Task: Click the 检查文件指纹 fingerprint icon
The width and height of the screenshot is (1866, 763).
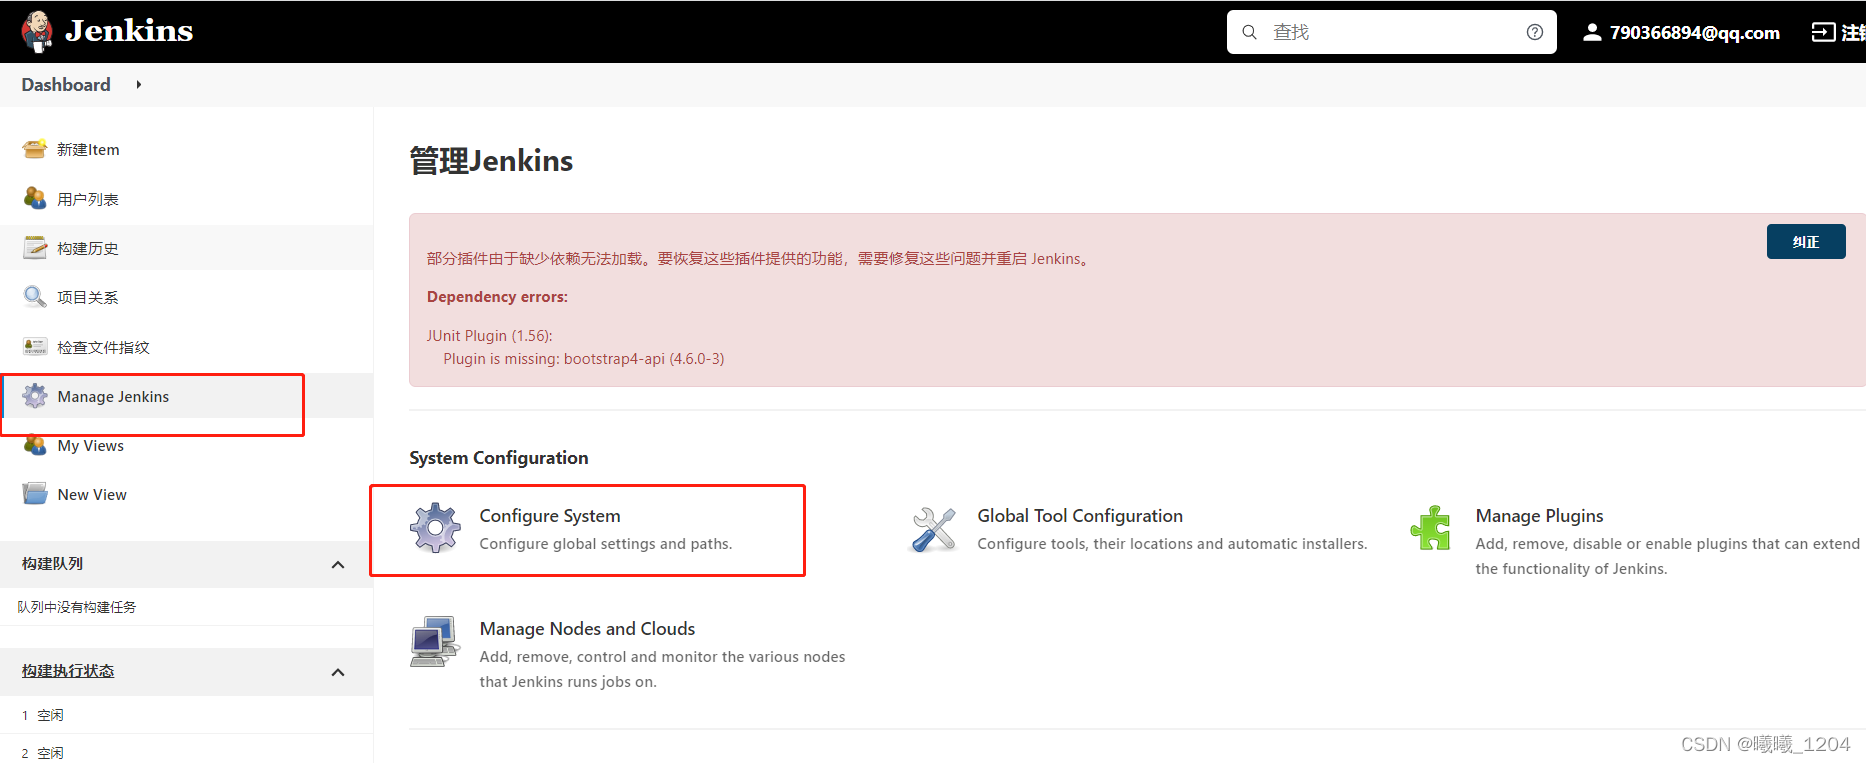Action: 35,346
